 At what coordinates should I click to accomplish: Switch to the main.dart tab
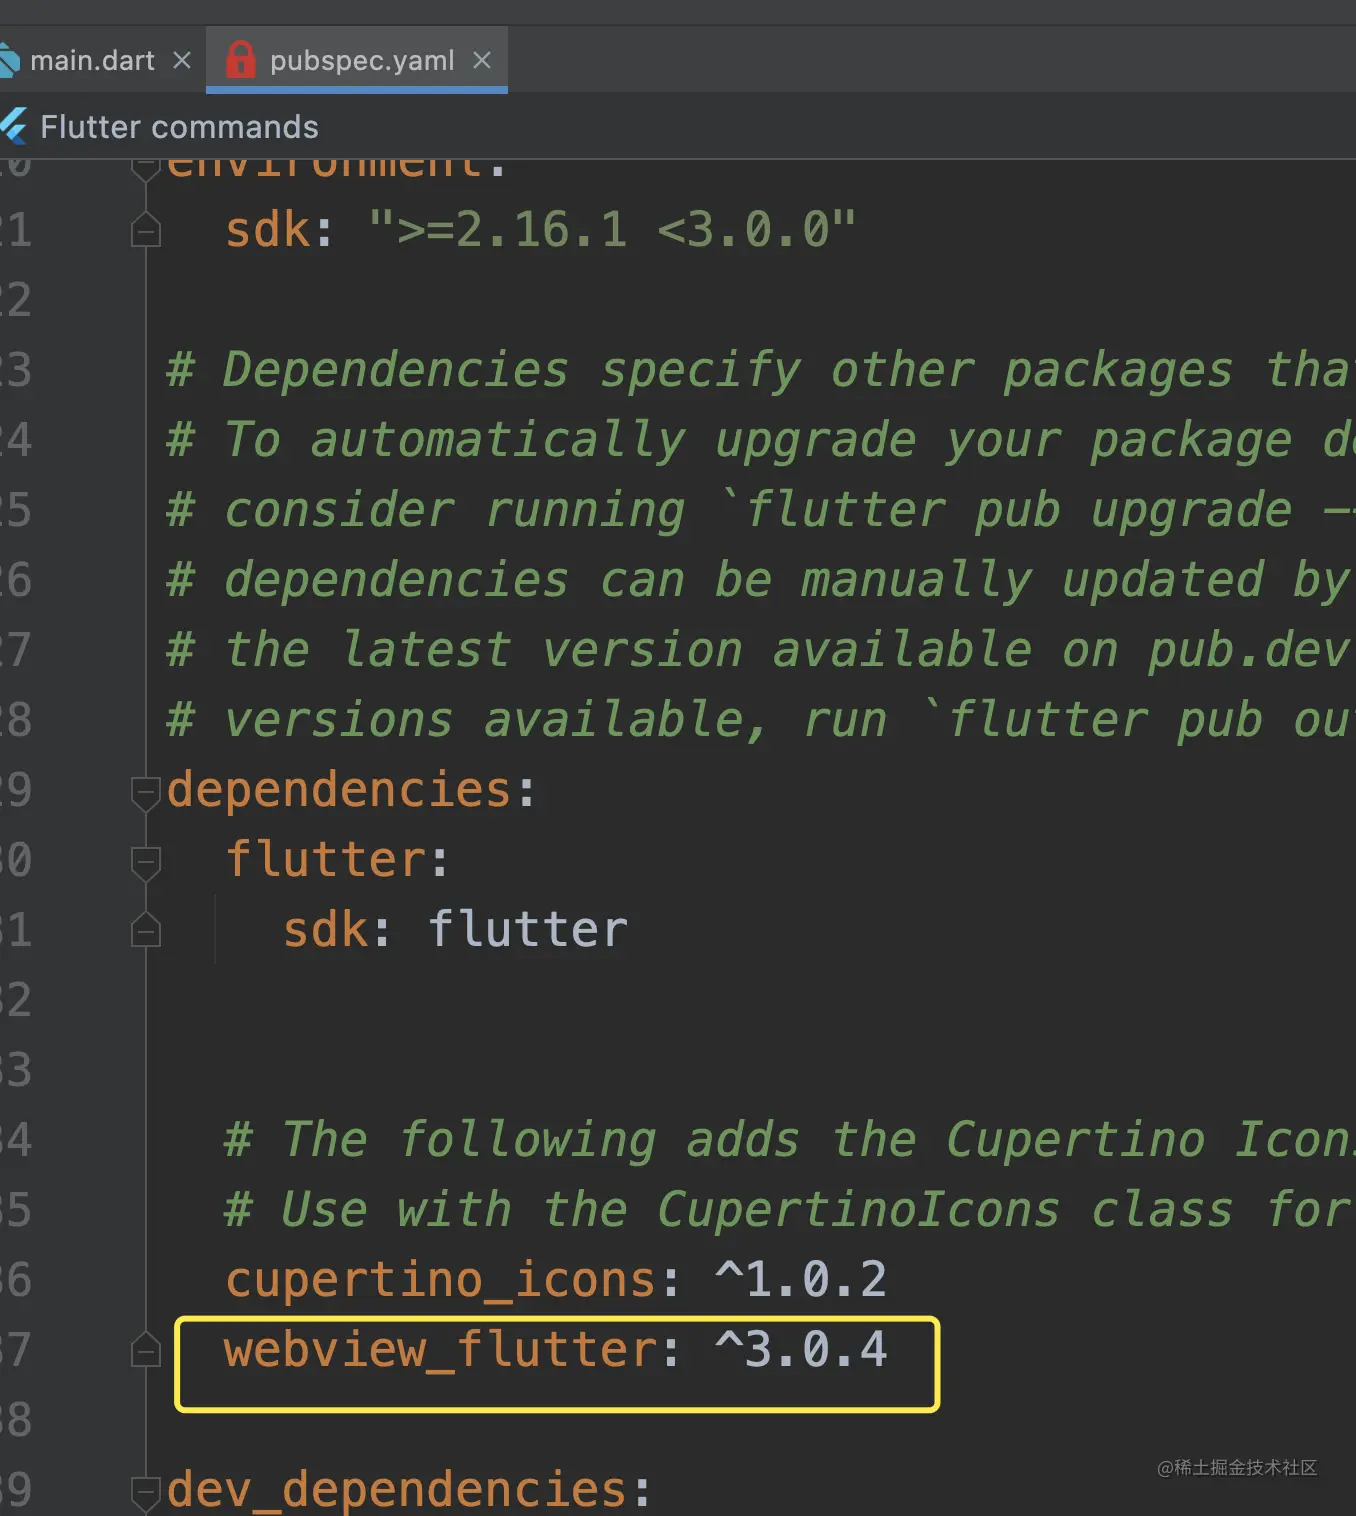click(x=92, y=61)
